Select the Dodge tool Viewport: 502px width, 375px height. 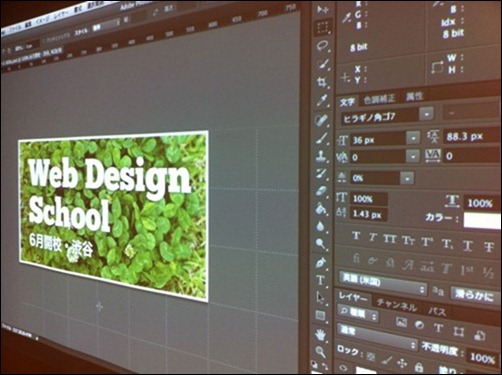tap(321, 244)
